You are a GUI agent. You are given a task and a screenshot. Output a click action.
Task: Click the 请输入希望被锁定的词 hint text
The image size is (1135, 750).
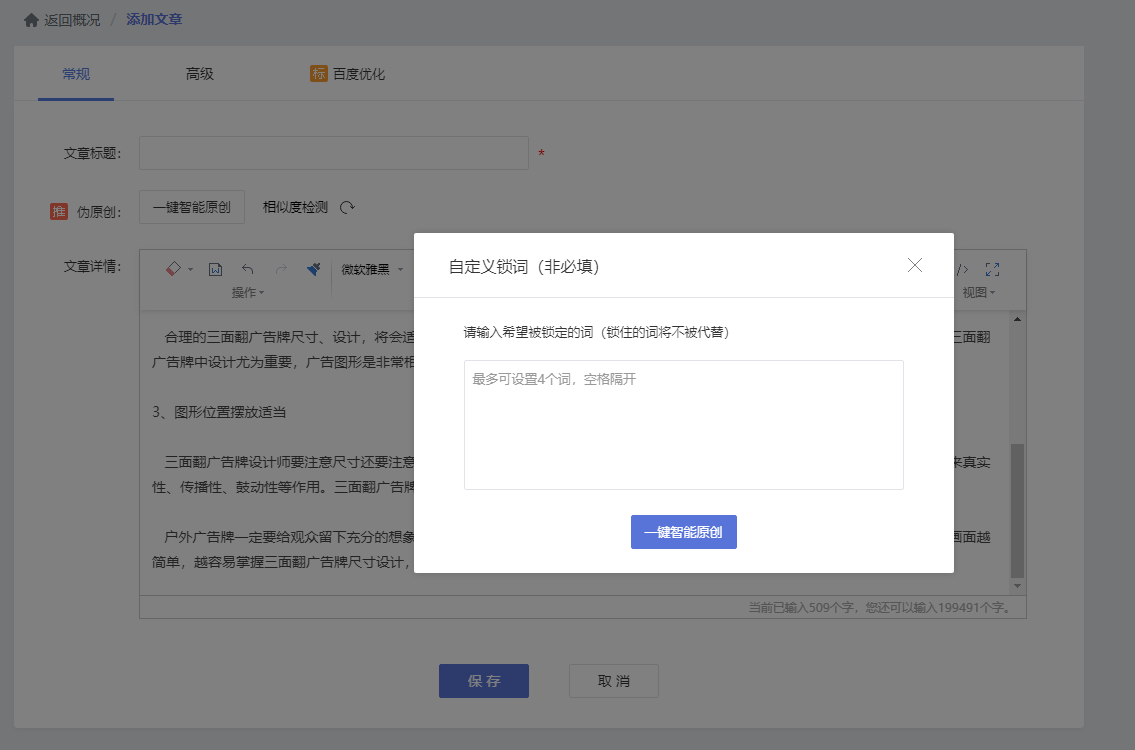[596, 332]
